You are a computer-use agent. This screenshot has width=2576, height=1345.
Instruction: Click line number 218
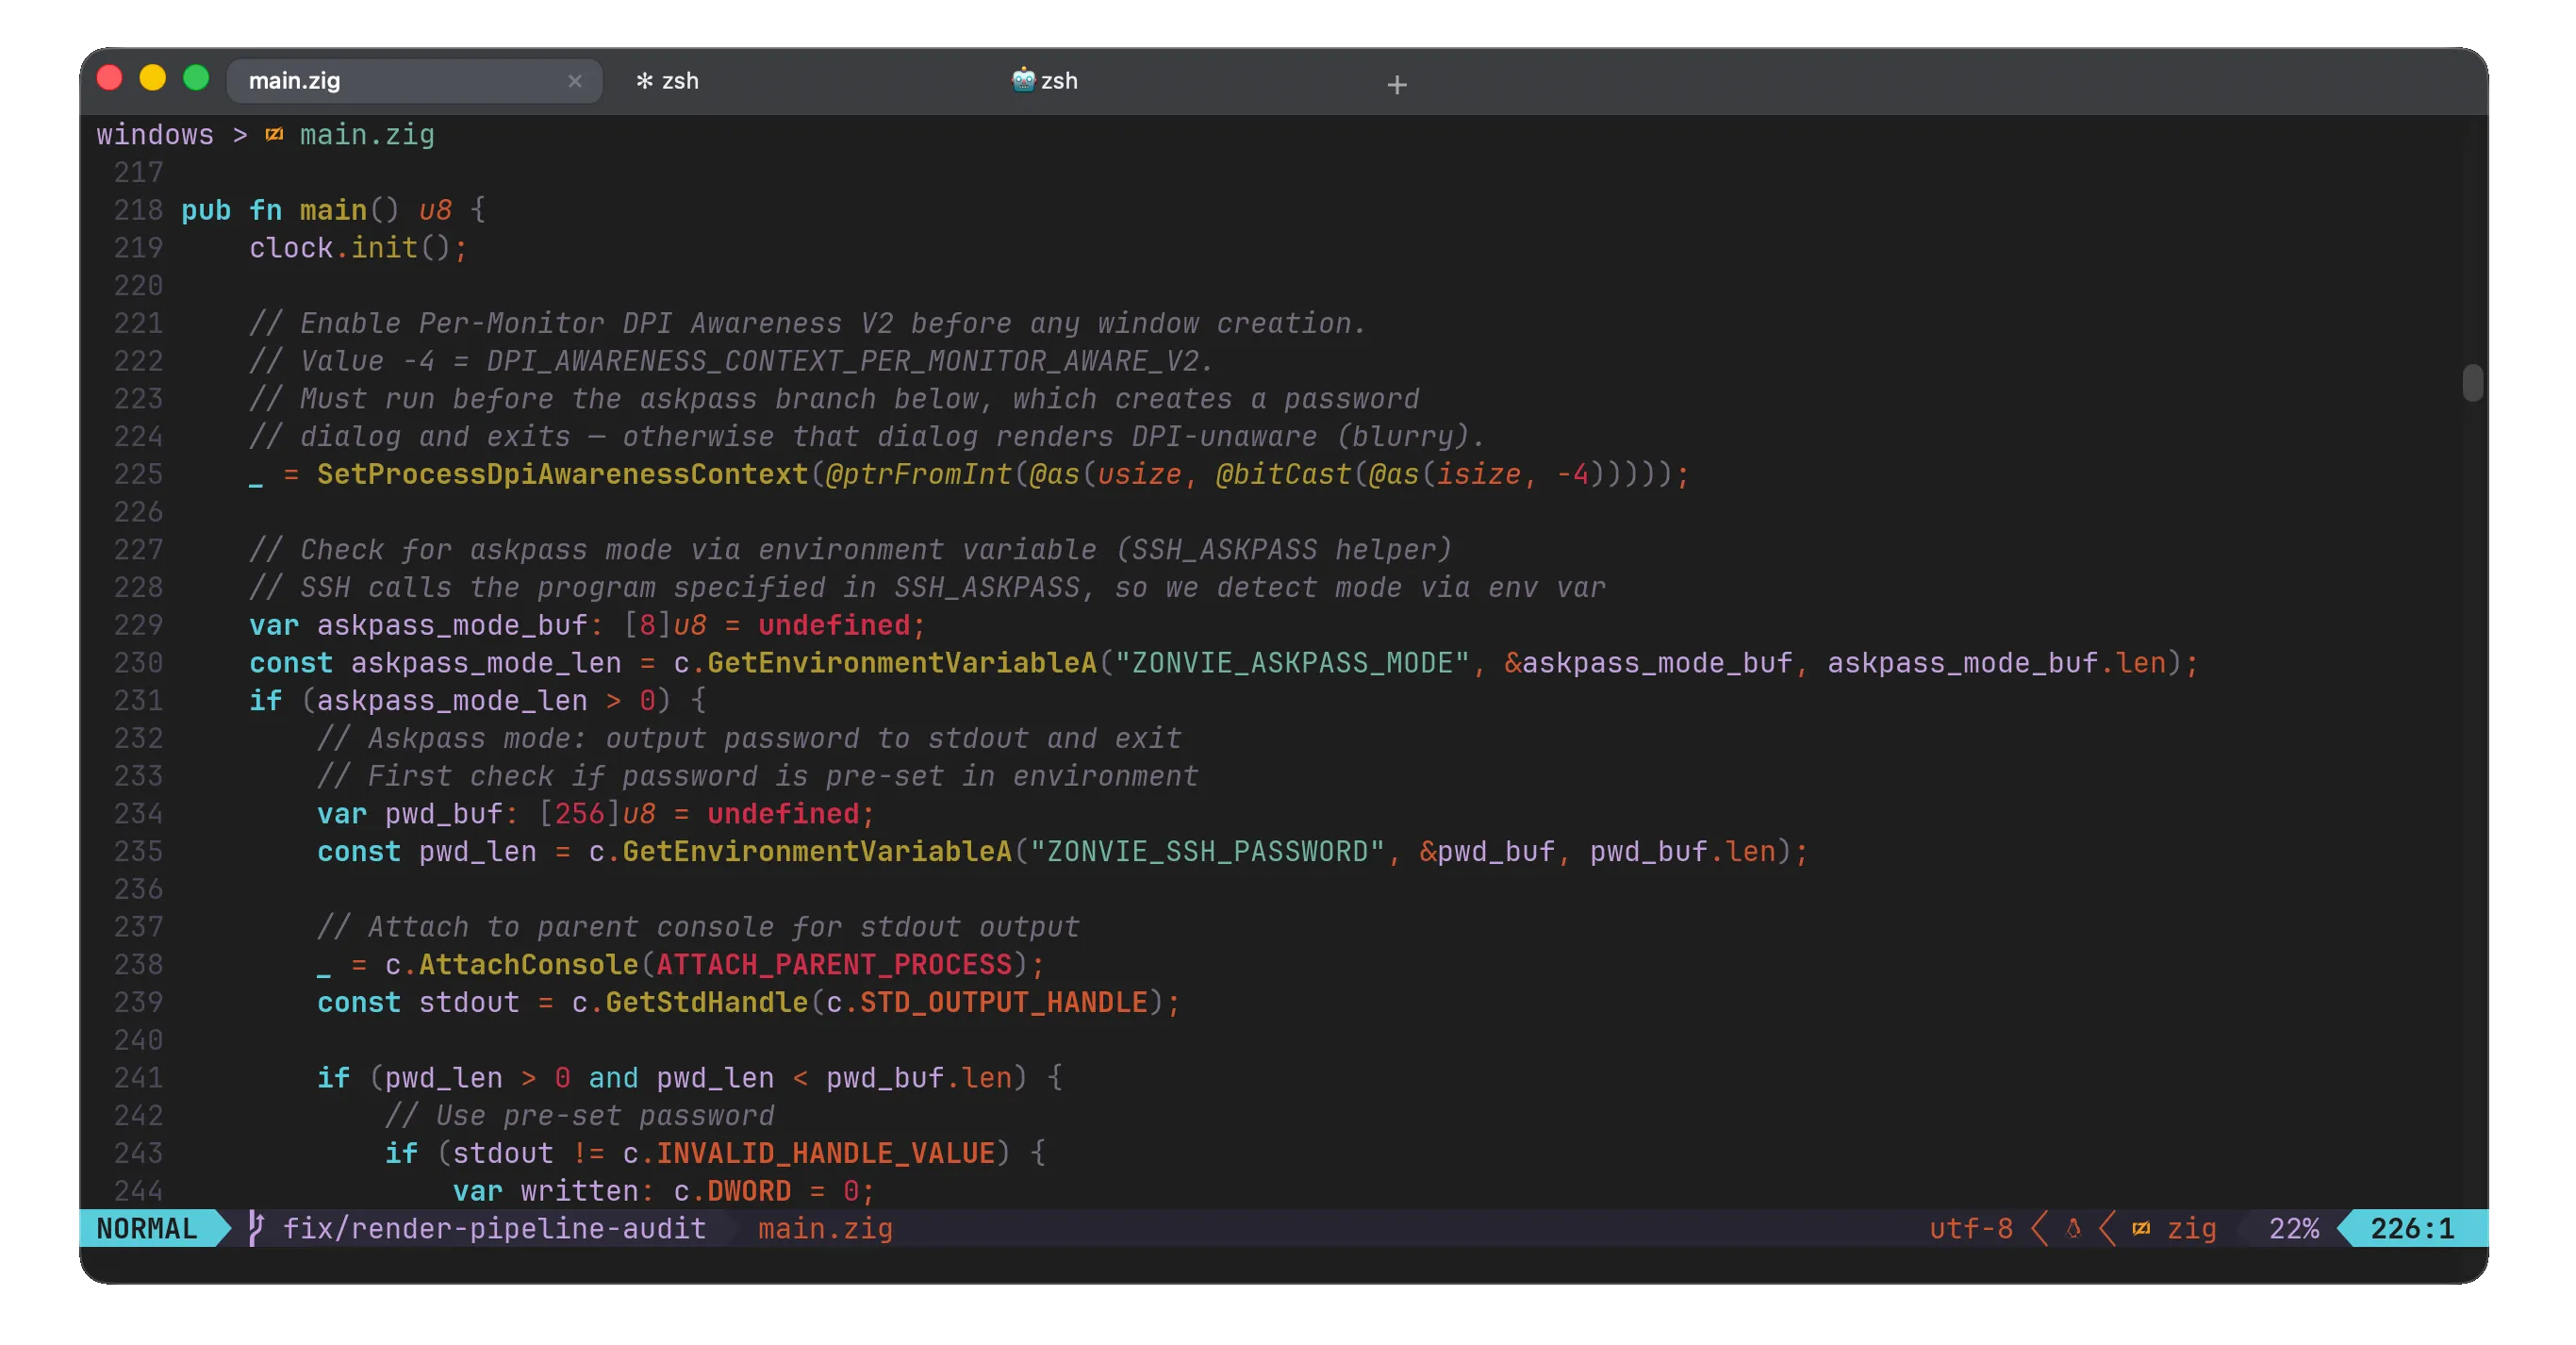click(x=138, y=210)
